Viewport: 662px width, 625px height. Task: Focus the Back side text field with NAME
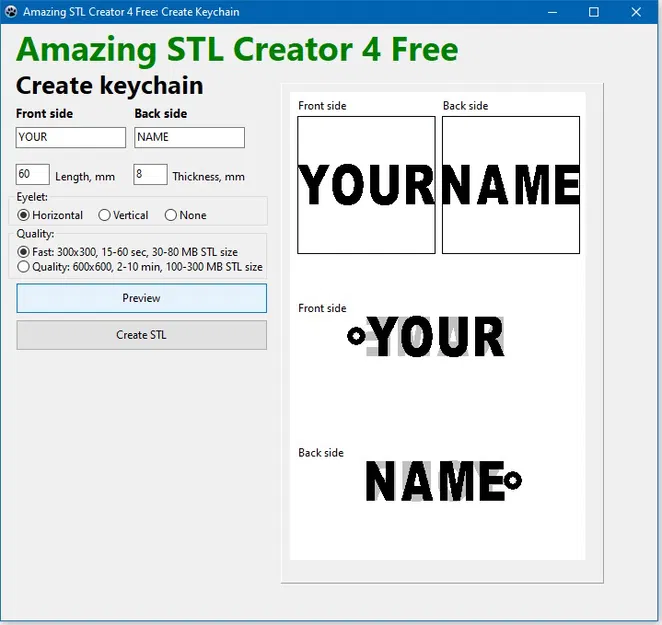tap(190, 138)
